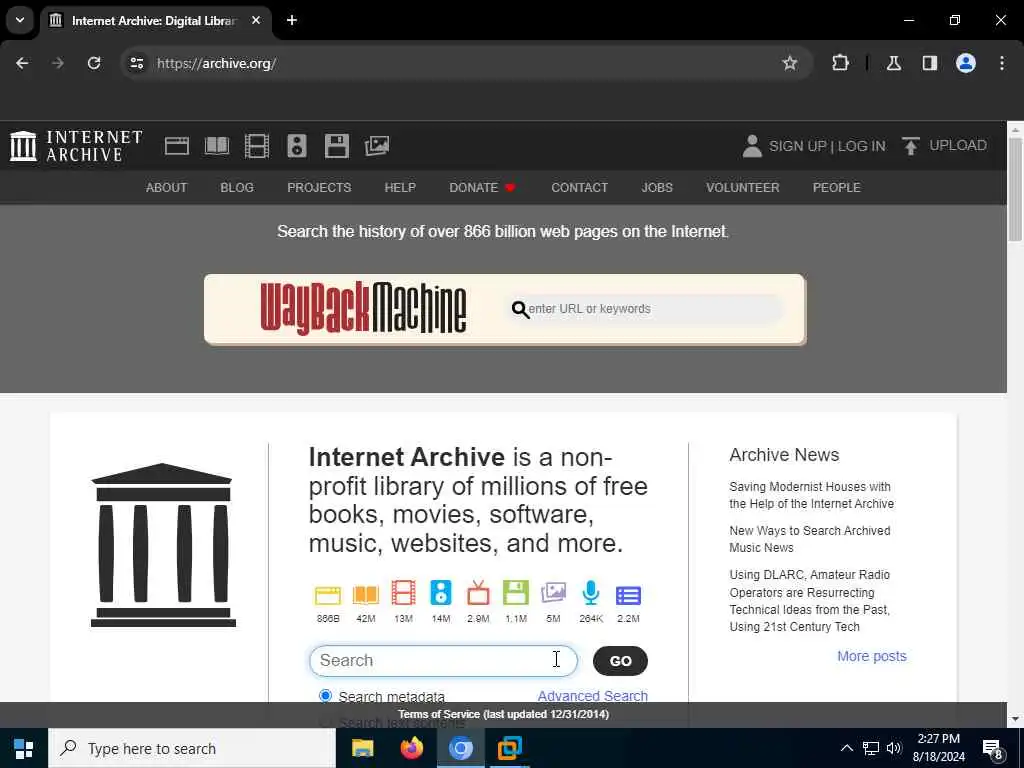Click the blue speaker icon labeled 14M
Image resolution: width=1024 pixels, height=768 pixels.
[441, 593]
